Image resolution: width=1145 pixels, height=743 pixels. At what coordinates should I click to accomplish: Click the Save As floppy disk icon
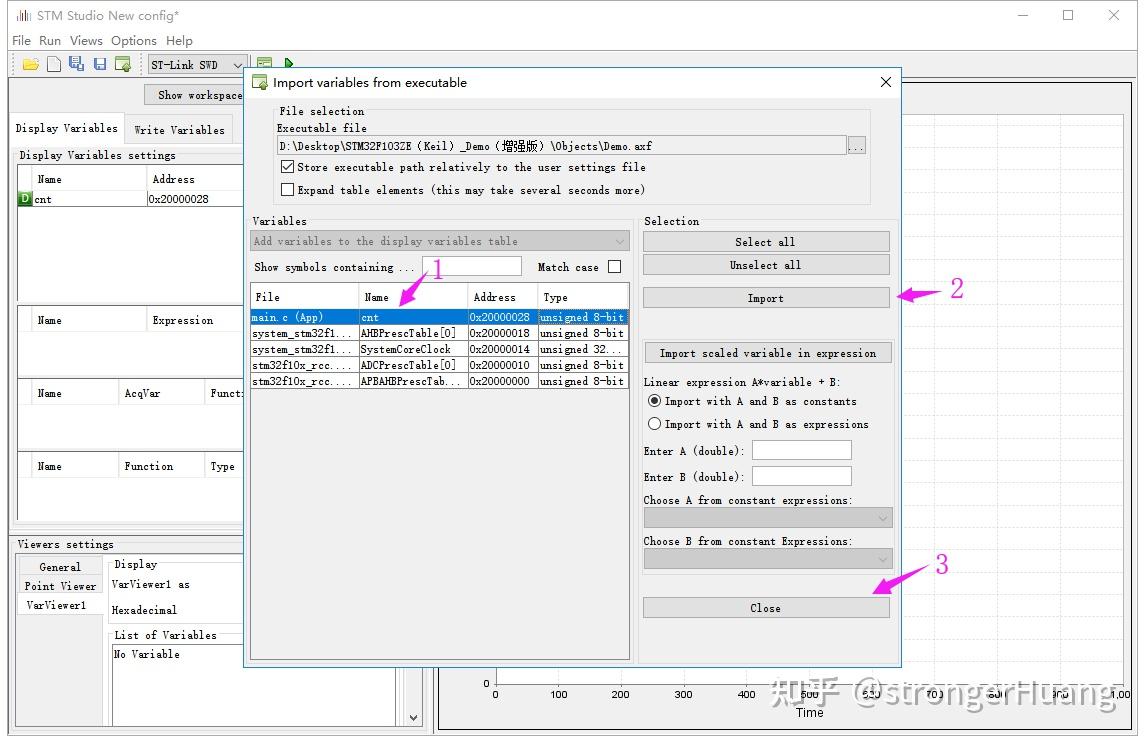click(x=77, y=64)
